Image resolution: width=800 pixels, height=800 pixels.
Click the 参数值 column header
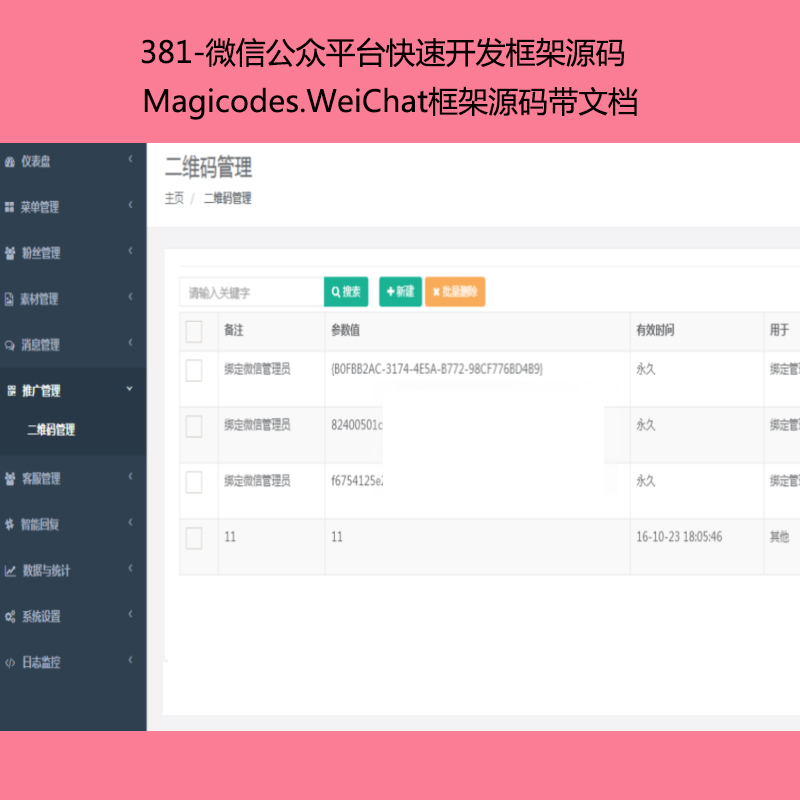(345, 330)
